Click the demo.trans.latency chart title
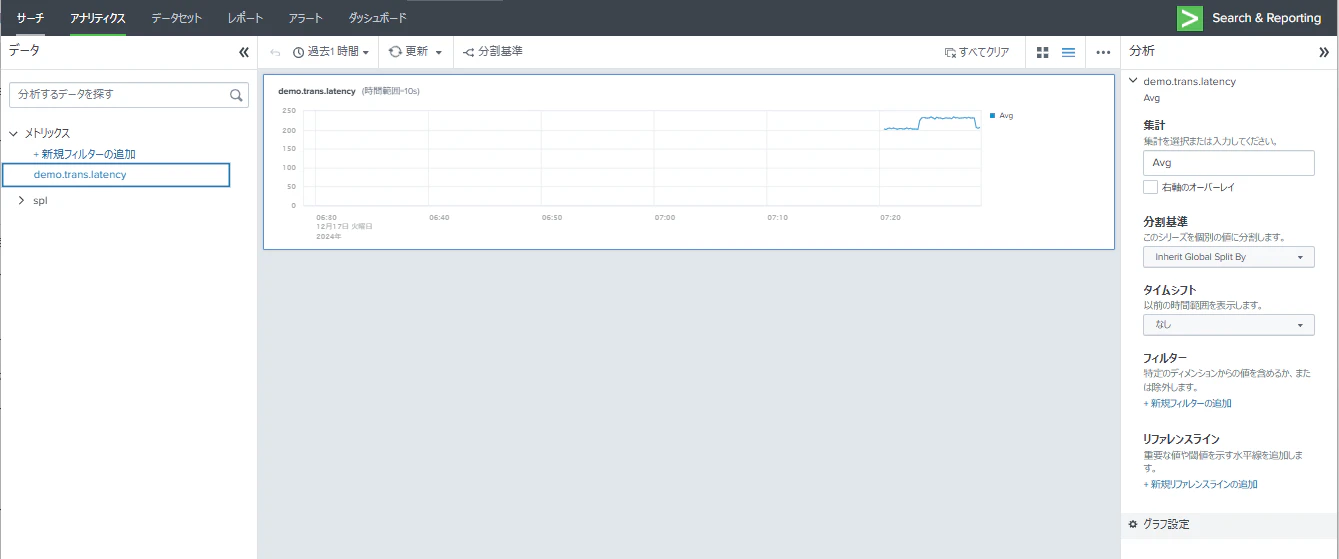The width and height of the screenshot is (1339, 559). (316, 91)
